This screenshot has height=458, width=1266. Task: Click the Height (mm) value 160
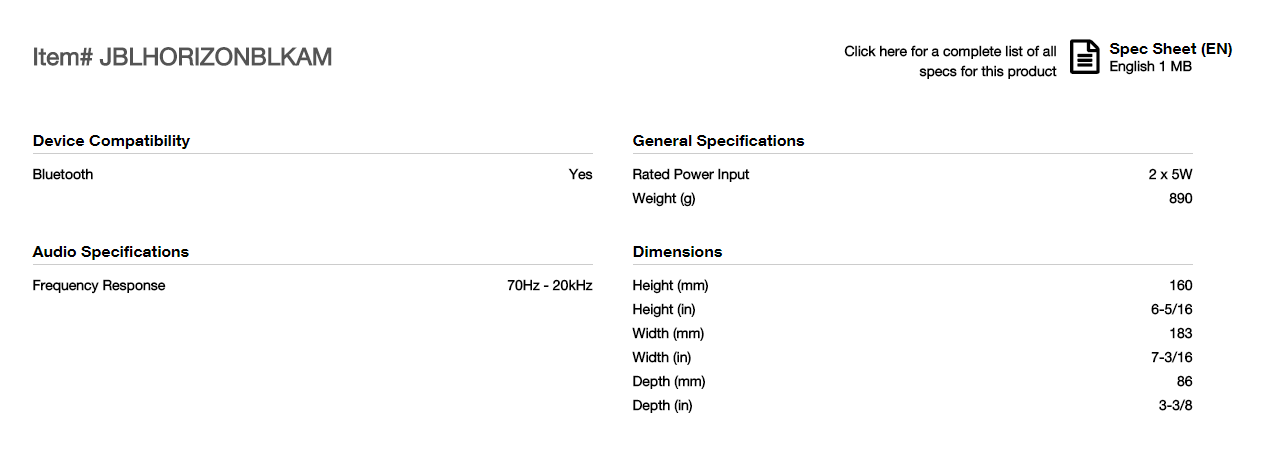1181,286
